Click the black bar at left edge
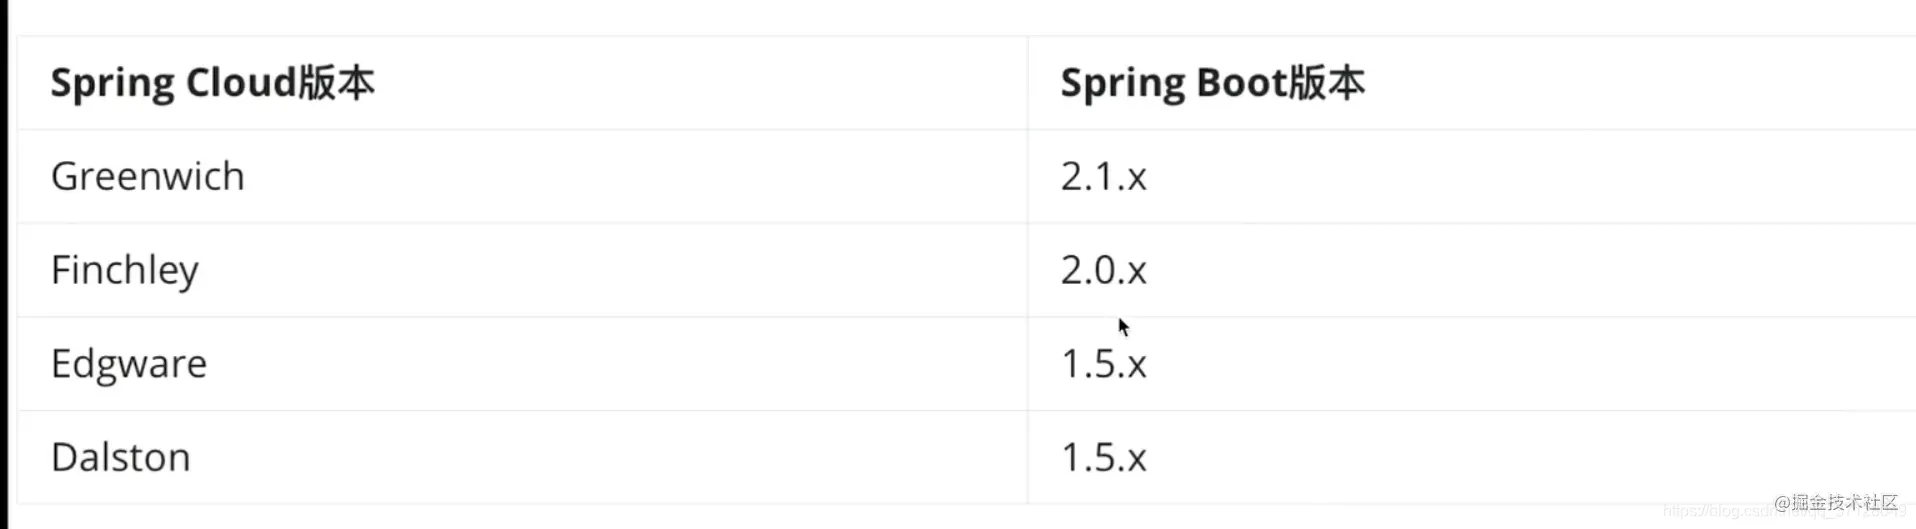1916x529 pixels. click(4, 264)
